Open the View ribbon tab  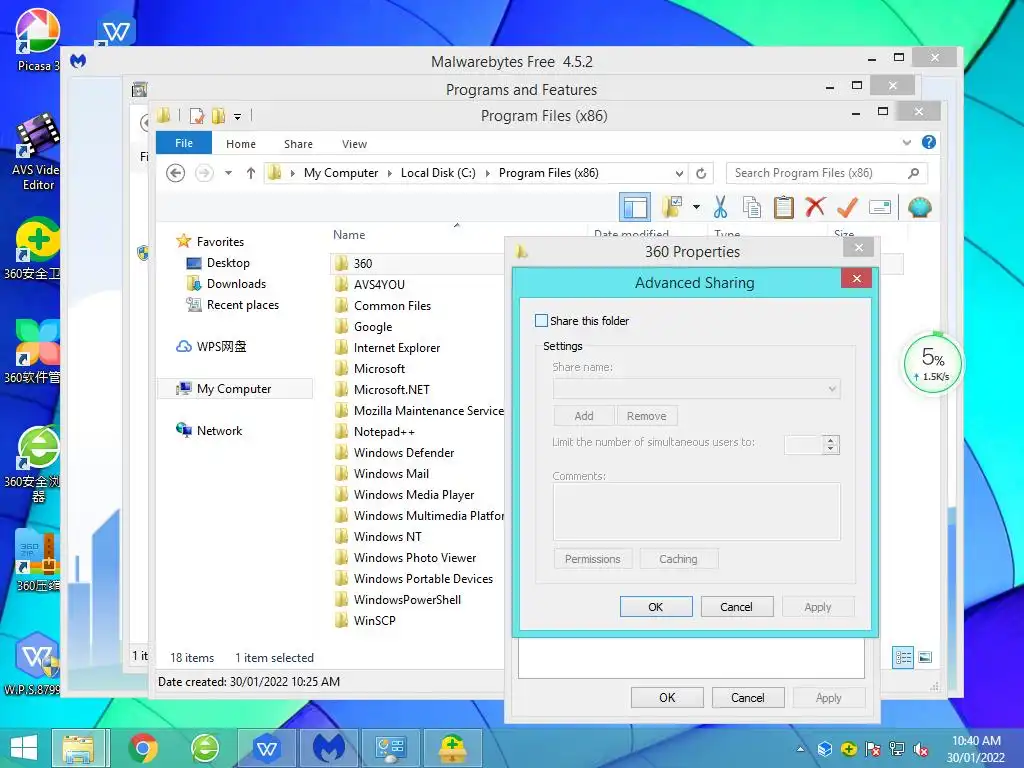tap(355, 144)
